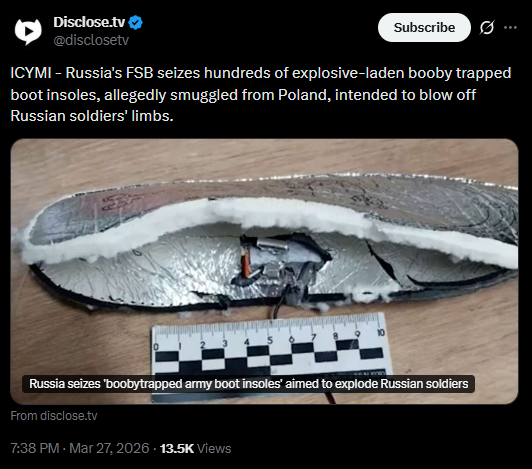532x469 pixels.
Task: Open the Grok slashed-circle icon
Action: (x=487, y=27)
